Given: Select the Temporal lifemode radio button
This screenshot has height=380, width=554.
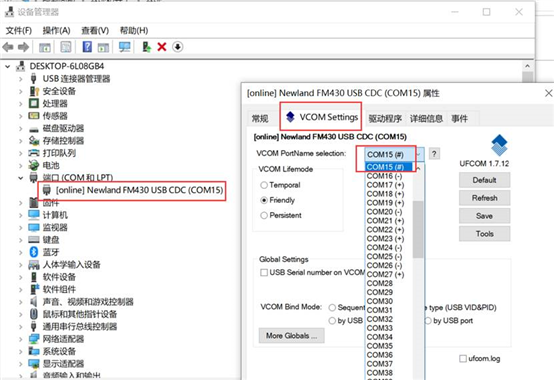Looking at the screenshot, I should point(264,185).
